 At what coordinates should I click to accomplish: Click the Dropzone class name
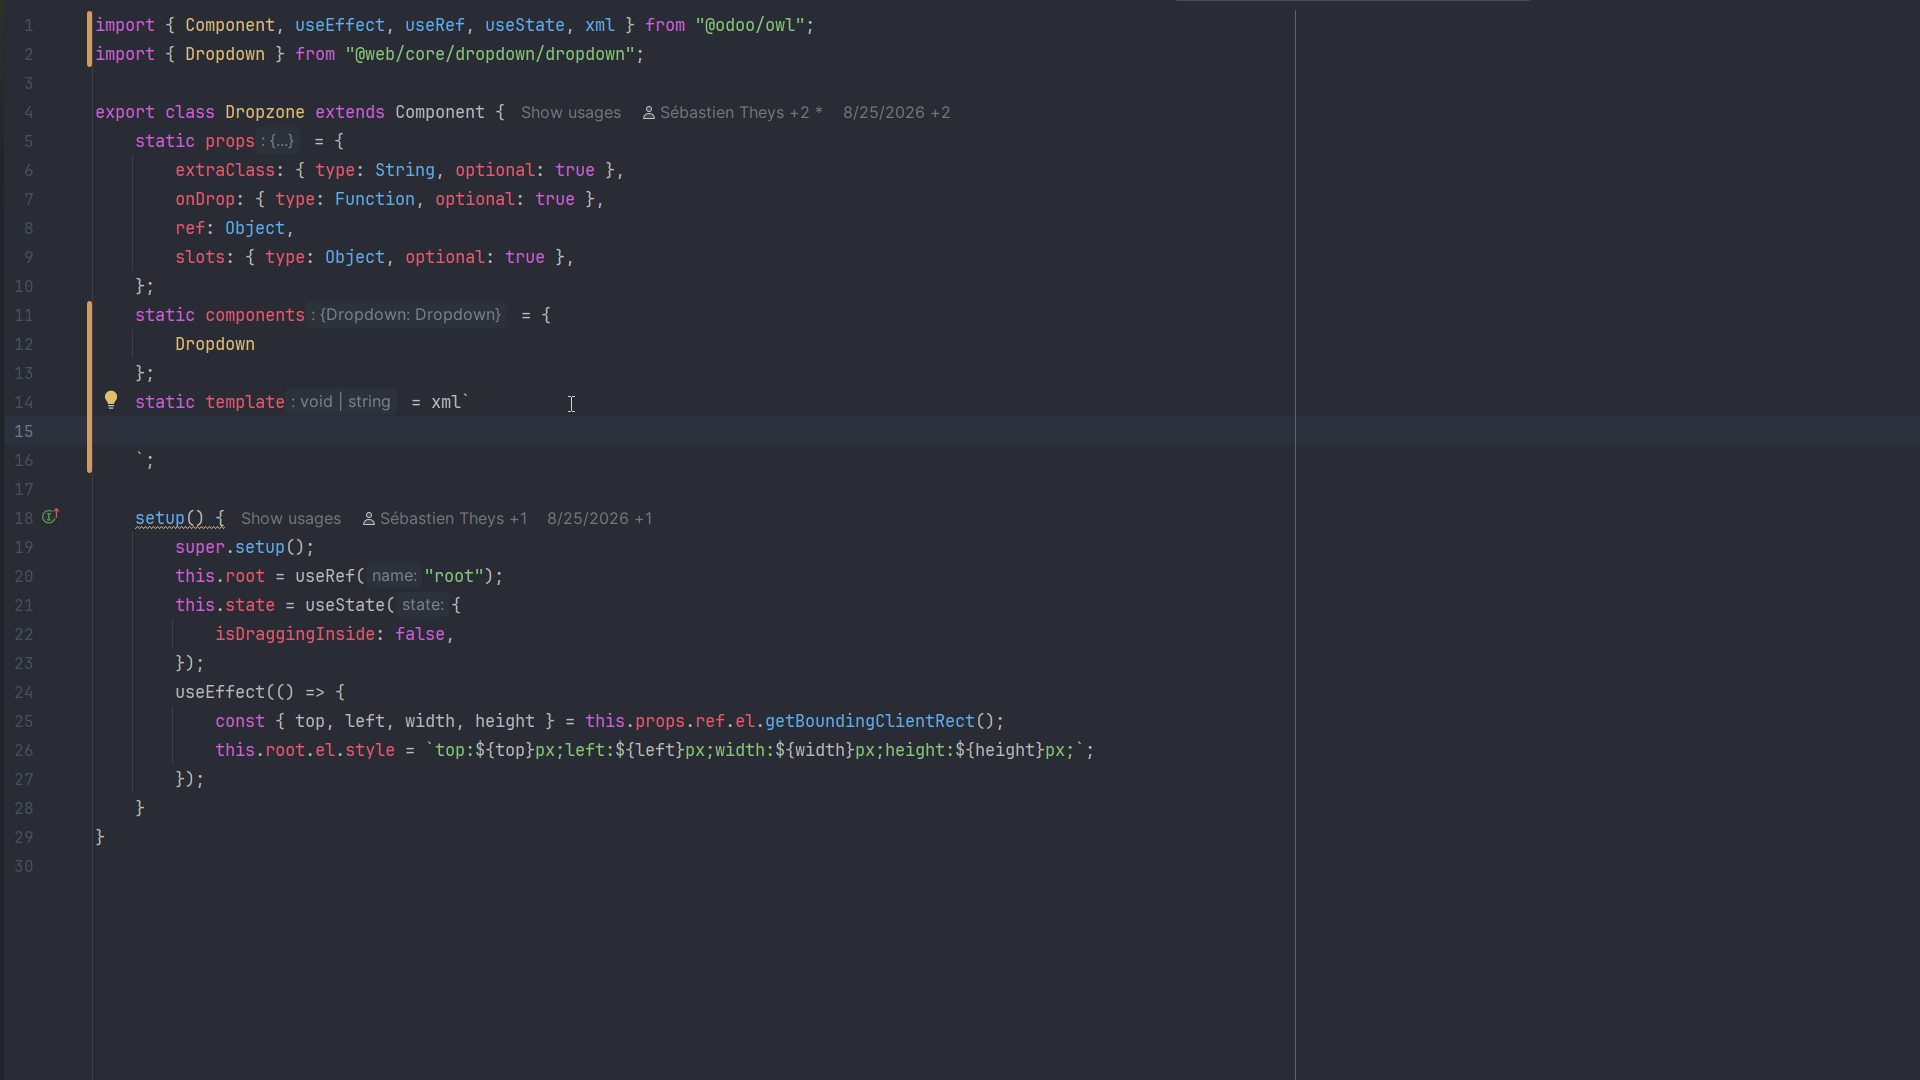click(x=265, y=112)
